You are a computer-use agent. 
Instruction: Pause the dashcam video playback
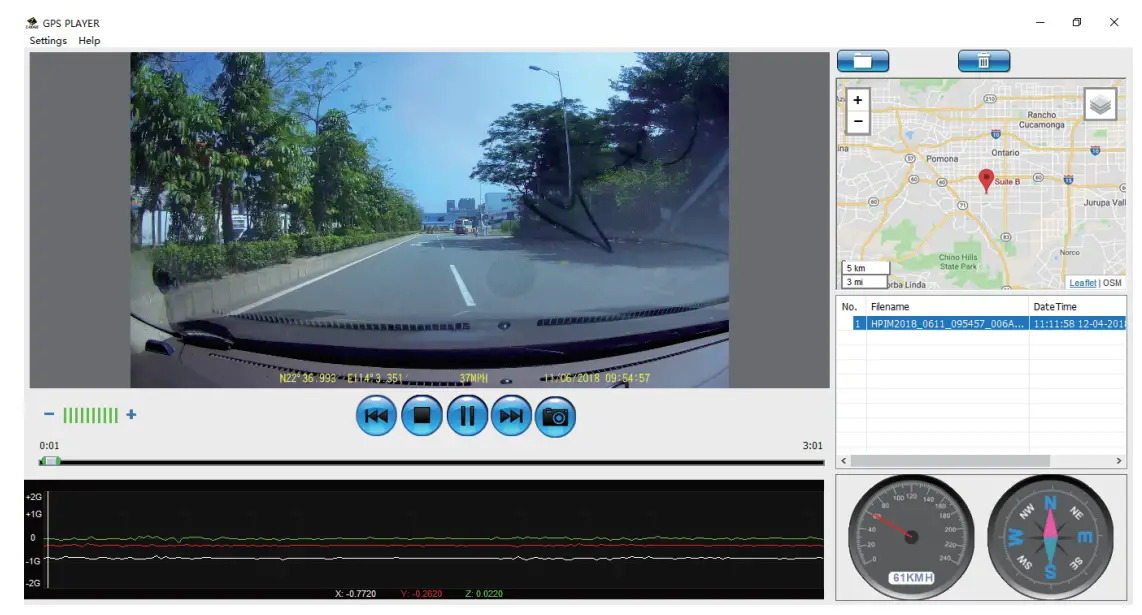[x=466, y=416]
